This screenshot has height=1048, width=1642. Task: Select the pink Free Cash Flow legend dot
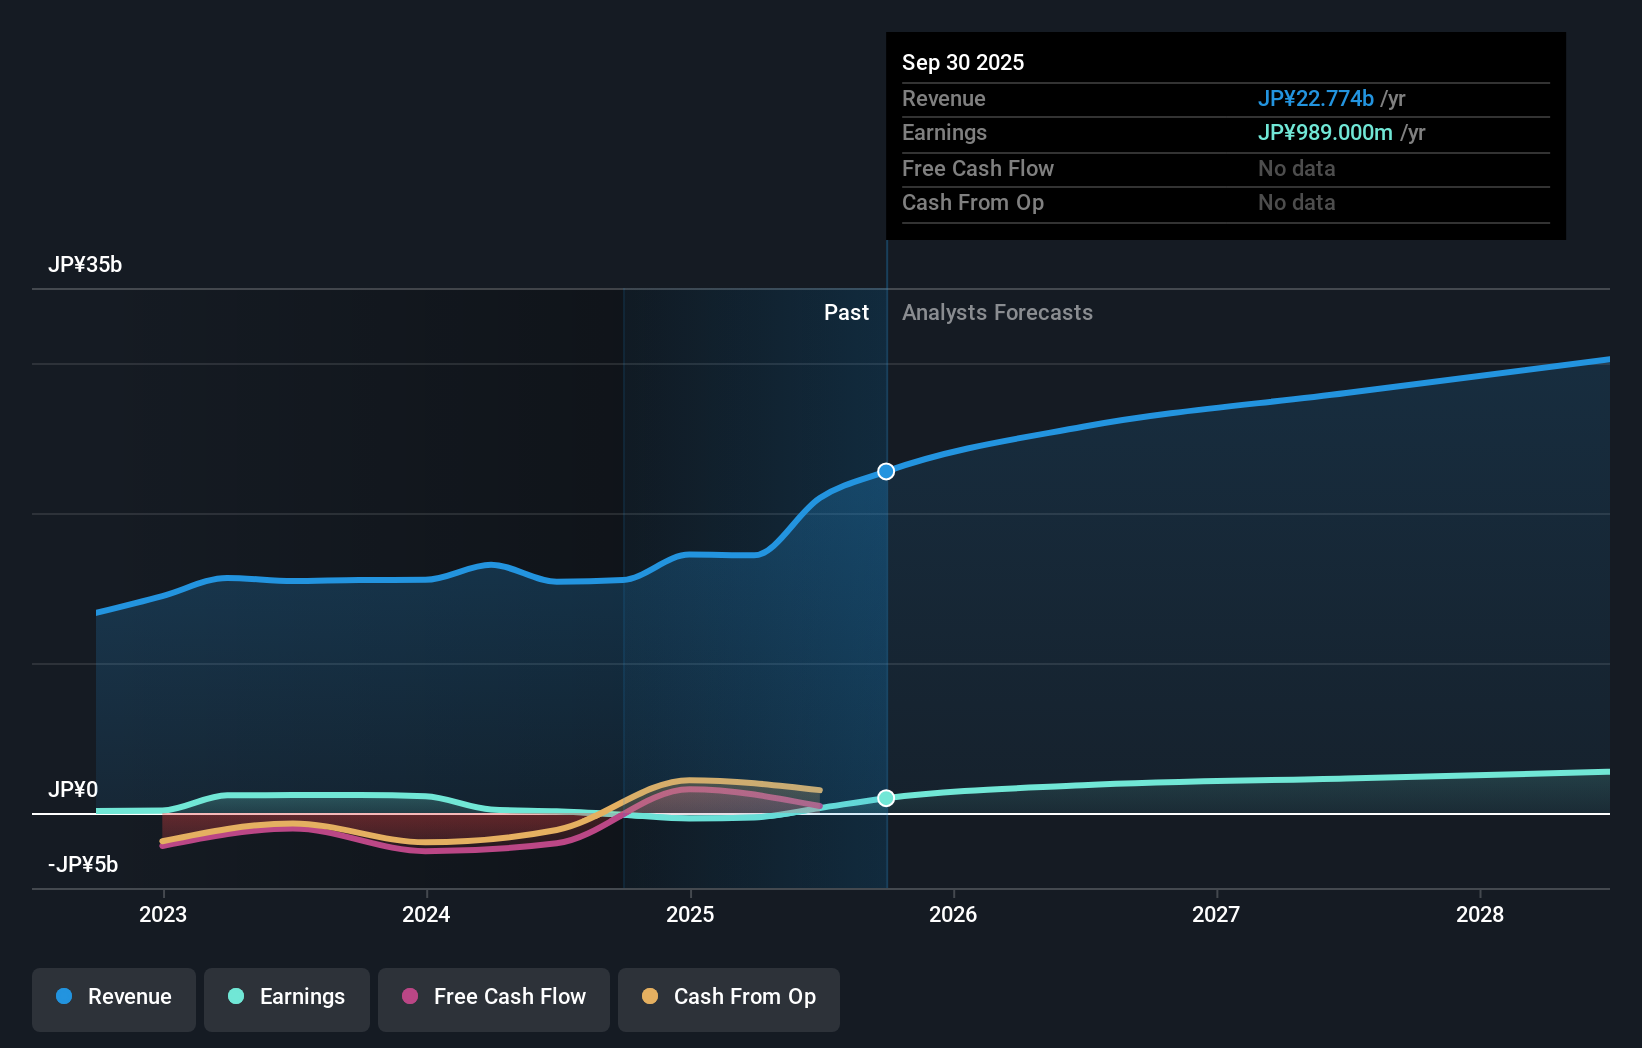pos(410,997)
